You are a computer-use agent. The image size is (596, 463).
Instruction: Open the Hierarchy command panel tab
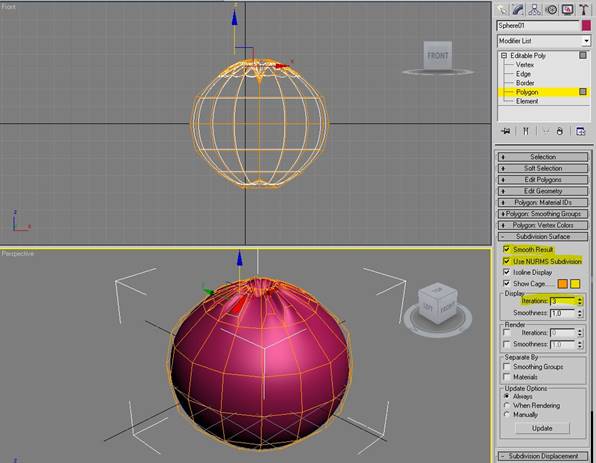click(x=534, y=10)
